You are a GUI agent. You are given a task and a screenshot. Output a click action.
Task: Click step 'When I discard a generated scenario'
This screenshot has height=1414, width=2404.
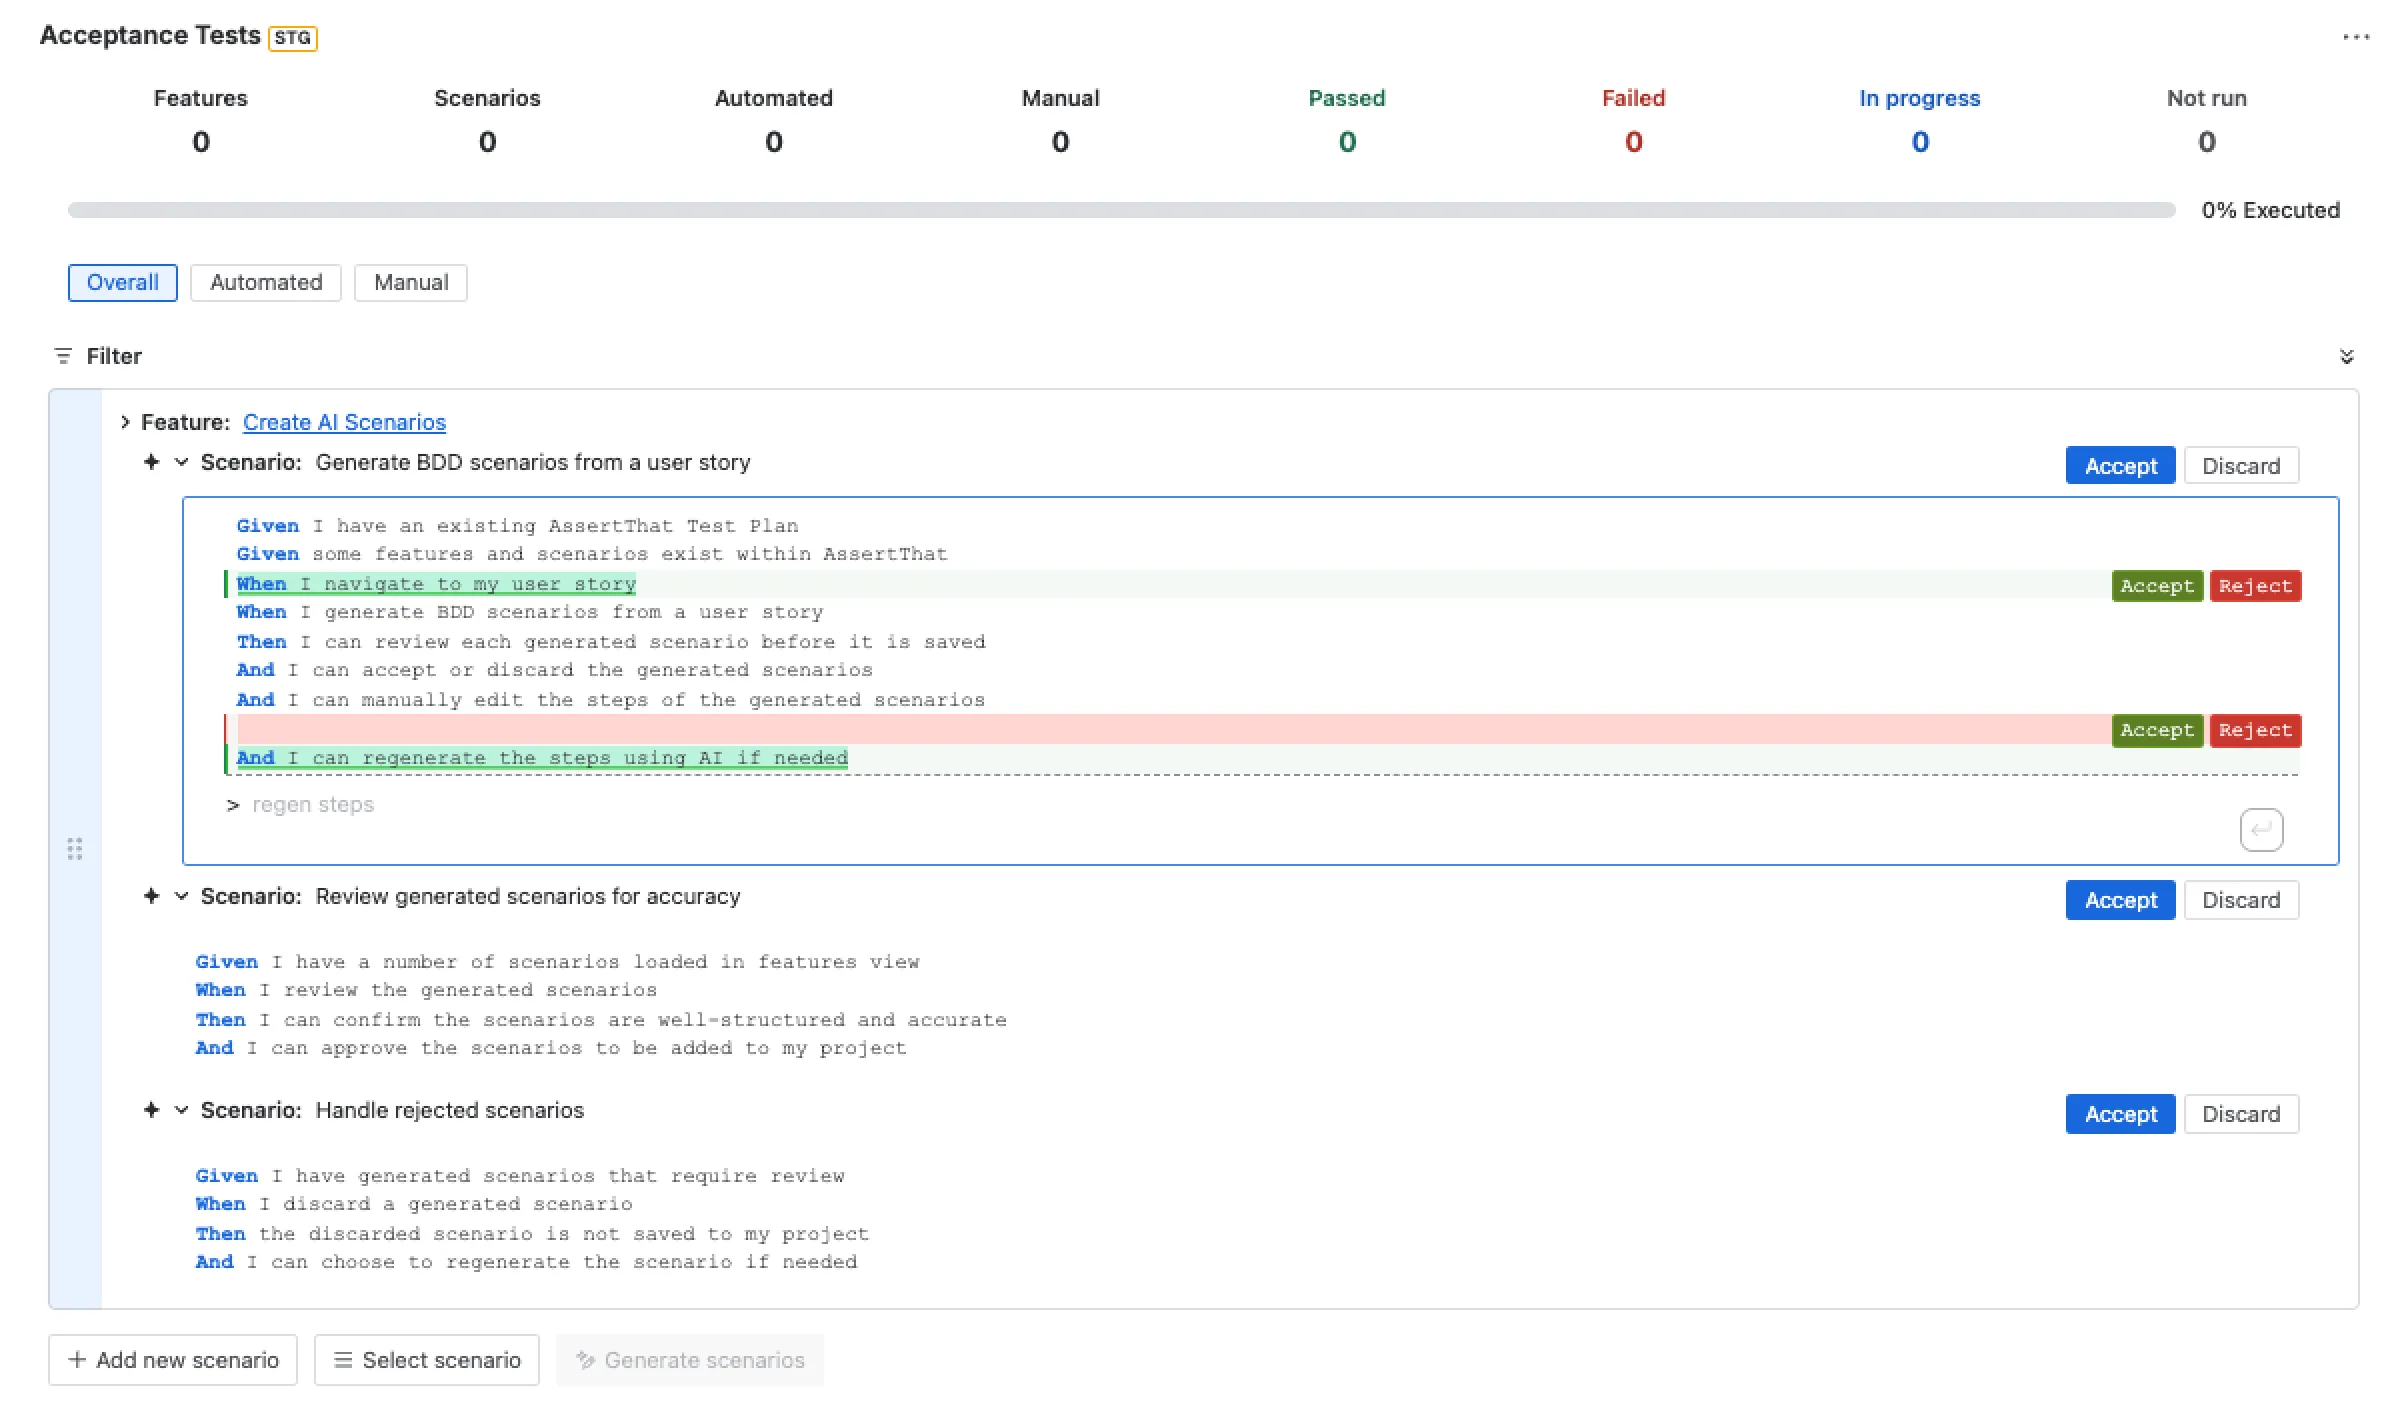coord(414,1204)
